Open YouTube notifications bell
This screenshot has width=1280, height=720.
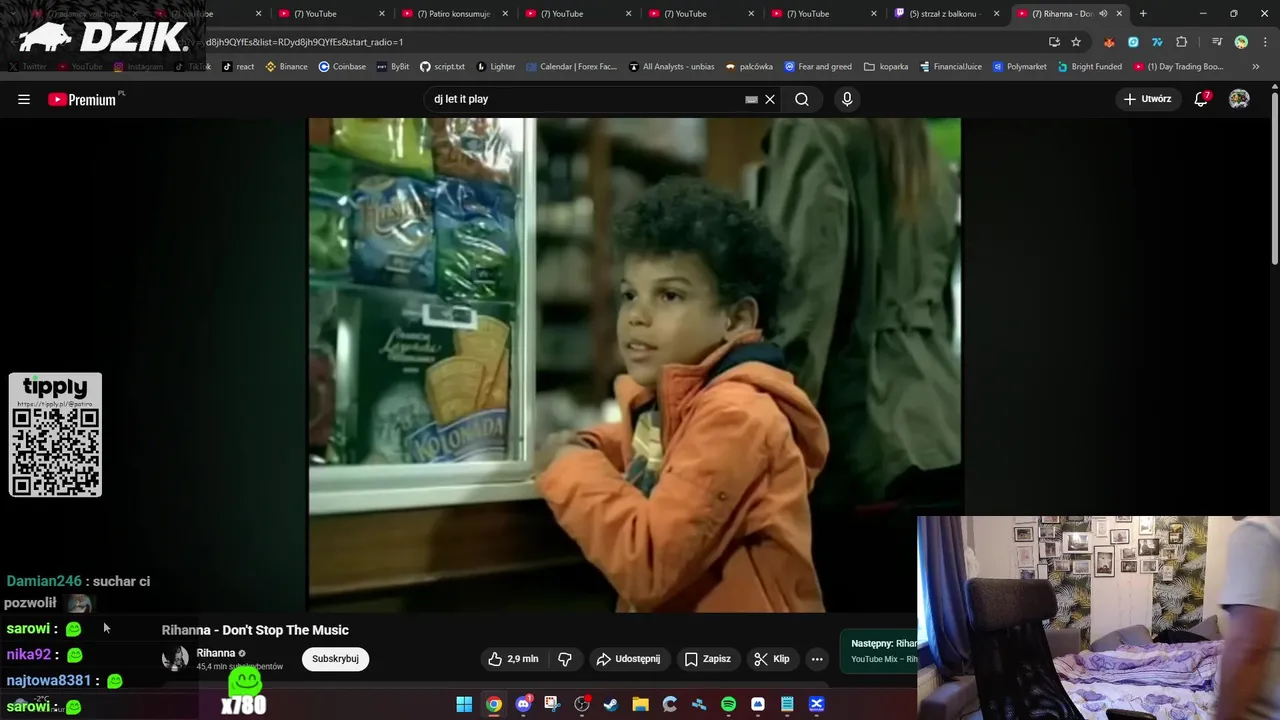[1201, 99]
